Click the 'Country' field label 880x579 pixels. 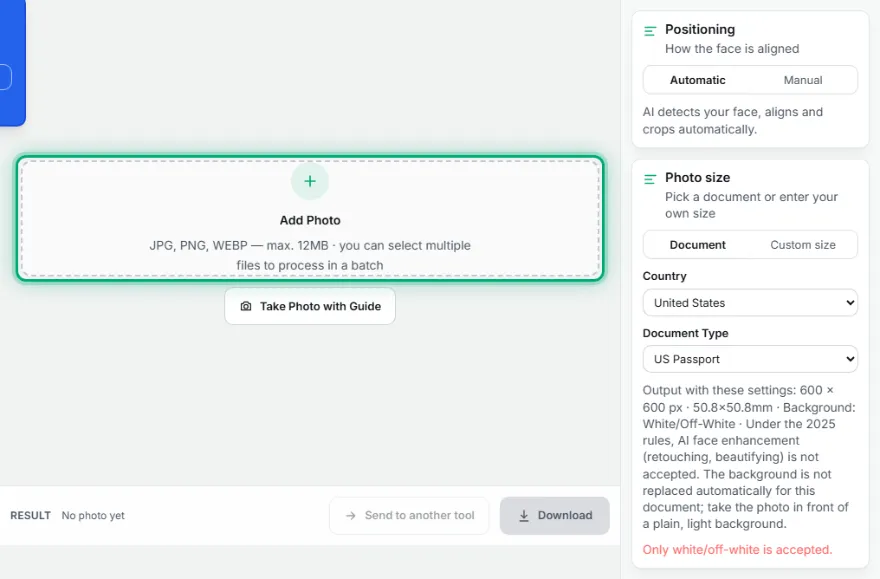(x=664, y=276)
